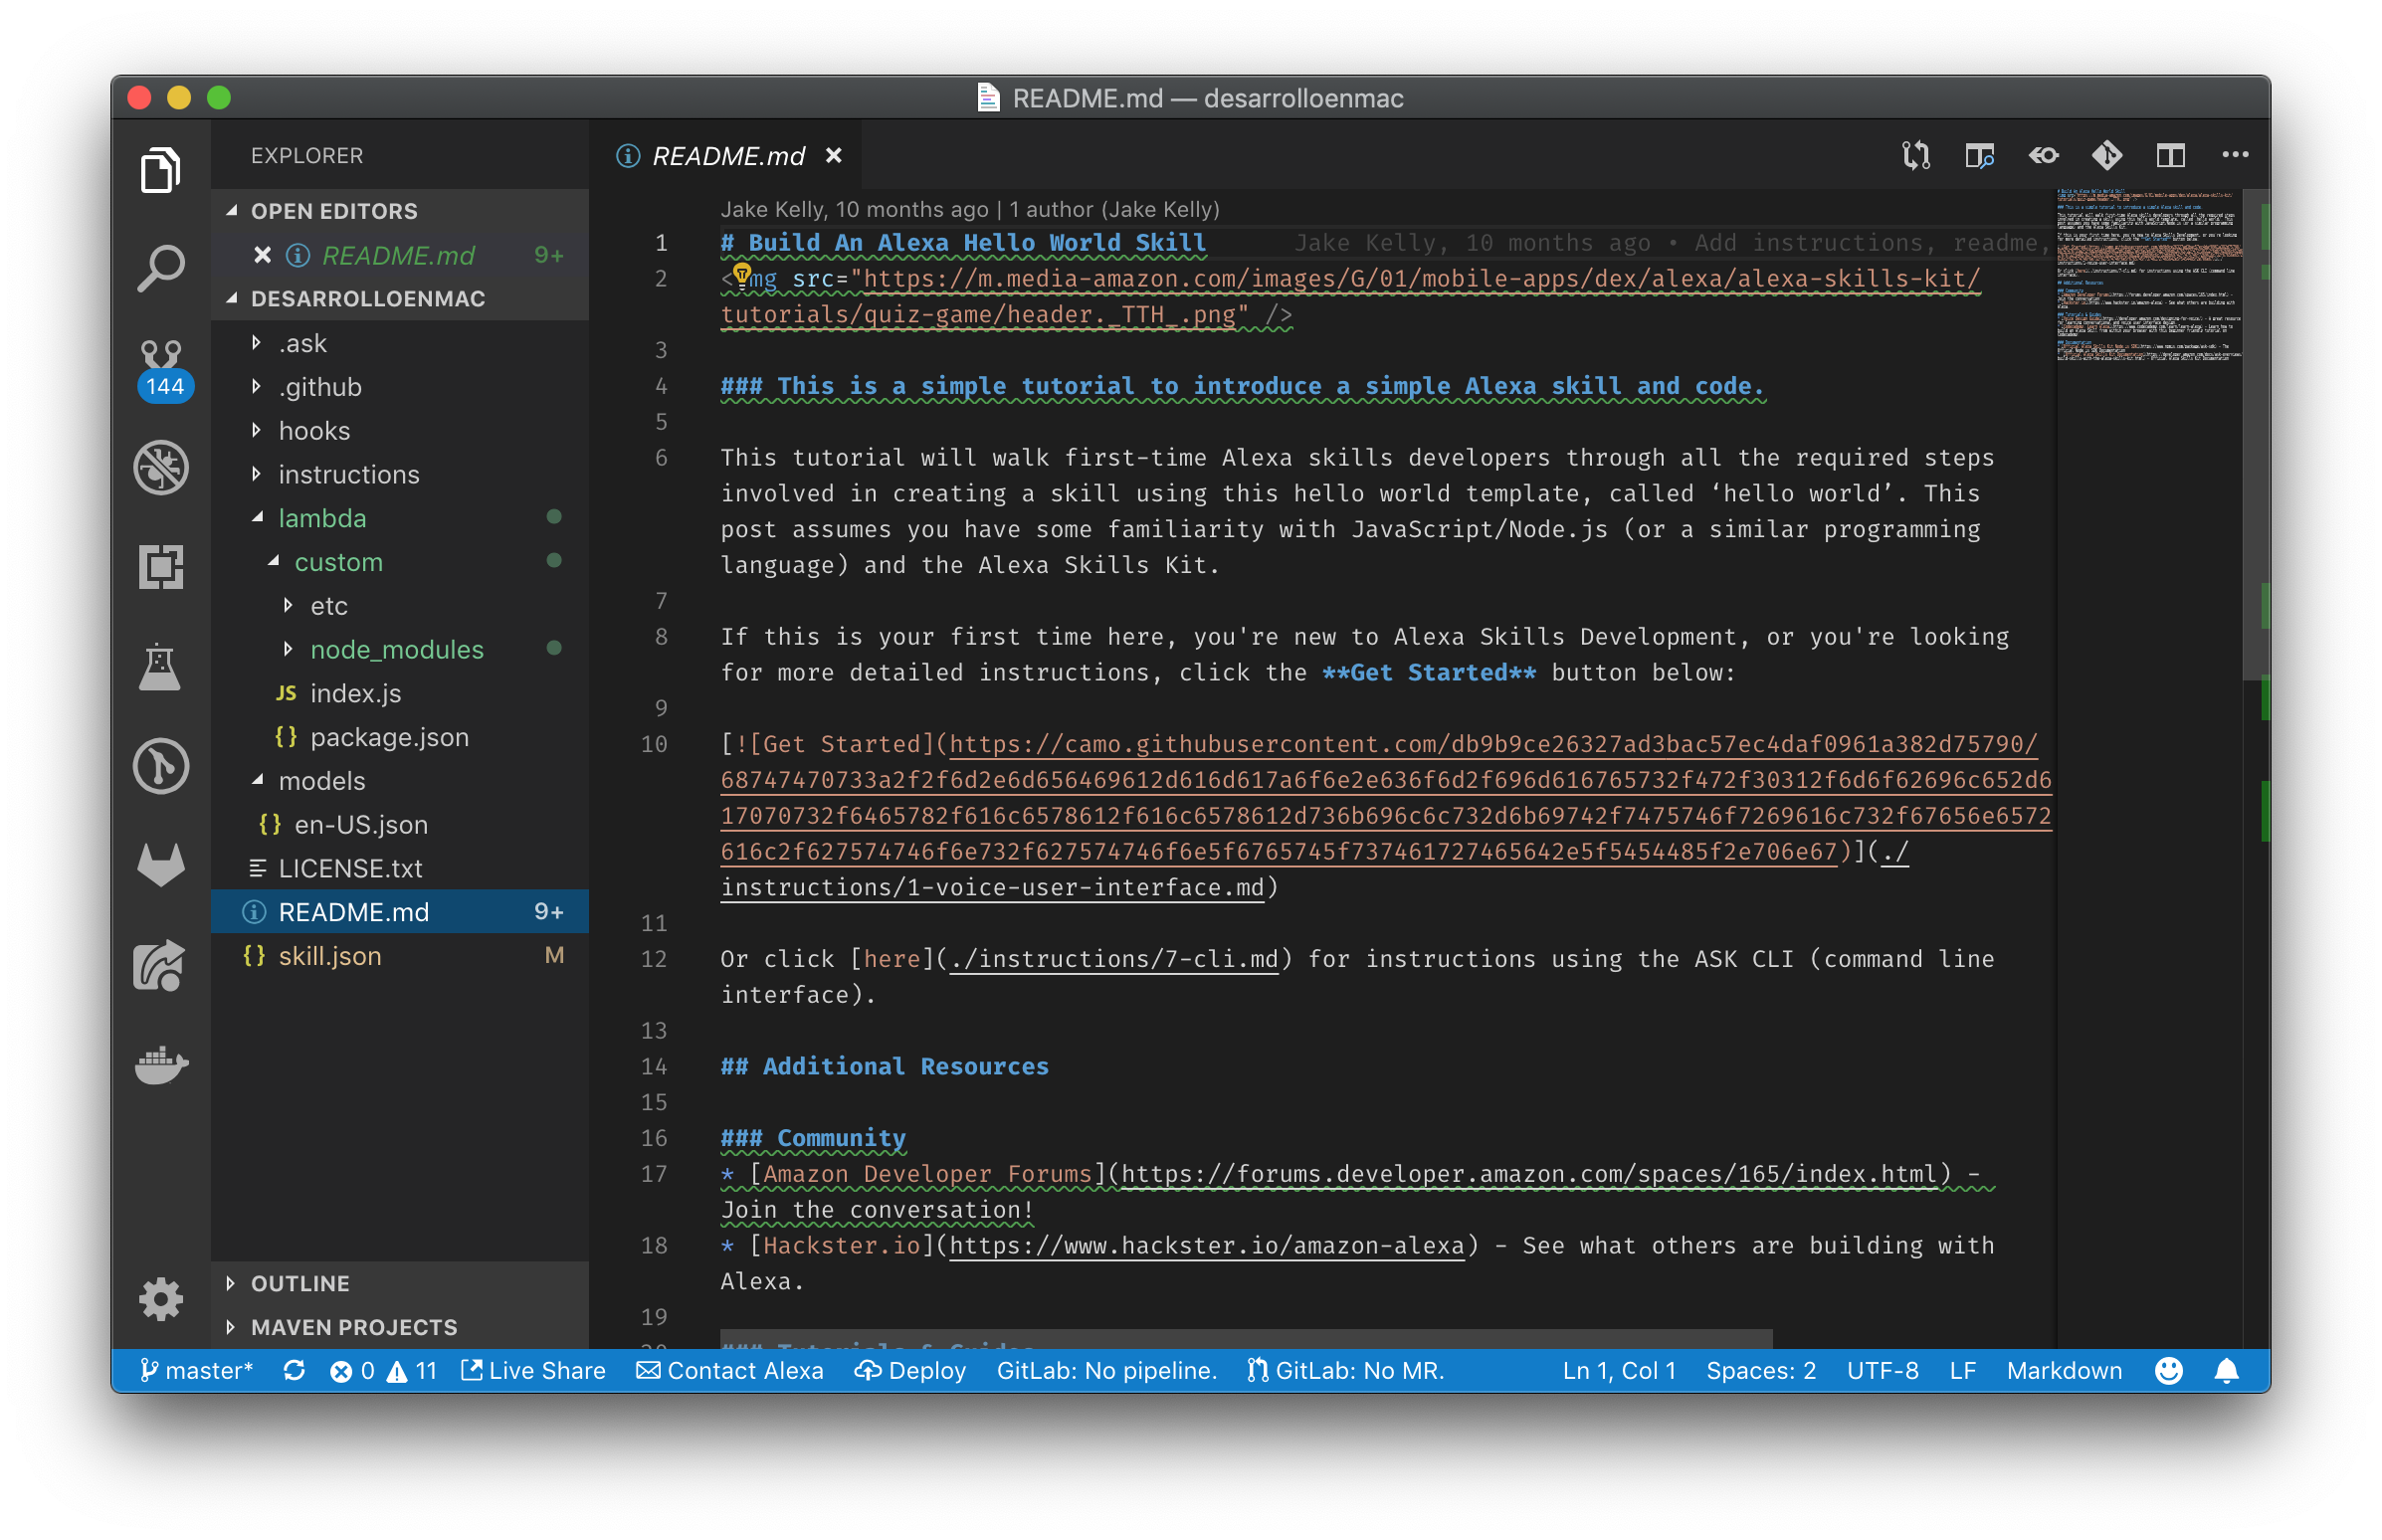This screenshot has width=2382, height=1540.
Task: Open the GitLens icon in activity bar
Action: (x=160, y=766)
